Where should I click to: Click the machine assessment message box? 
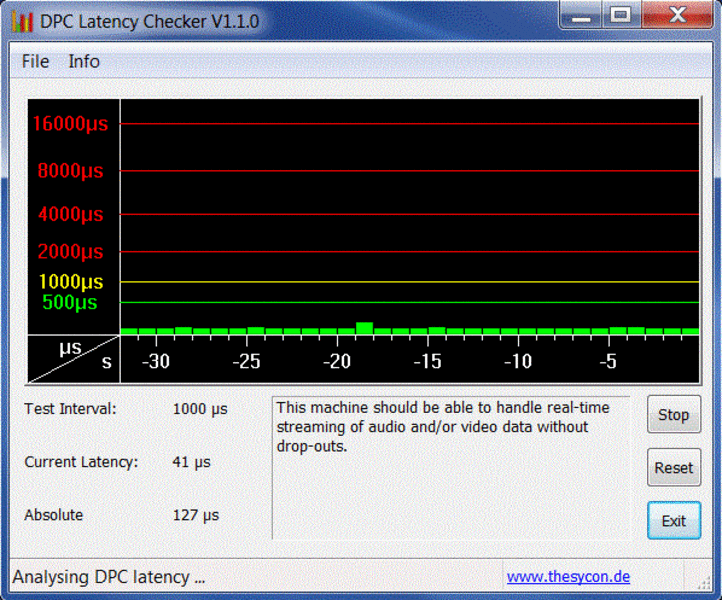click(451, 467)
